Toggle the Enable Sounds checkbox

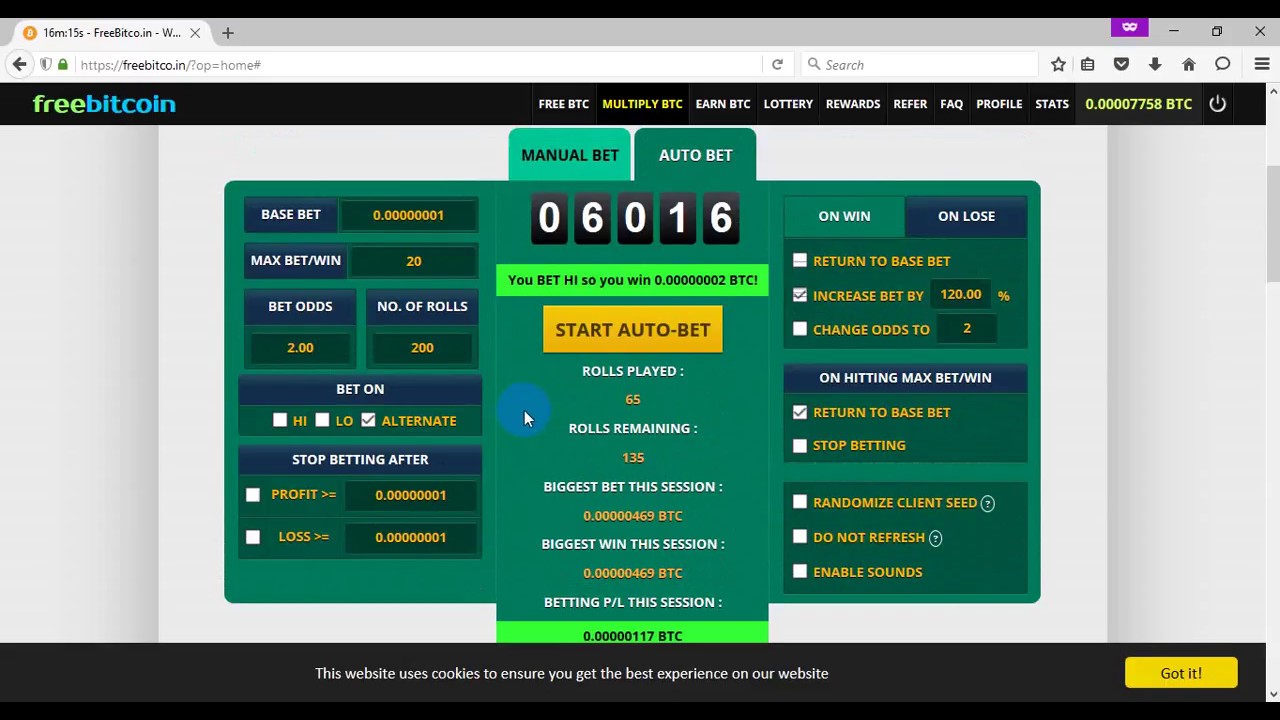[x=800, y=572]
